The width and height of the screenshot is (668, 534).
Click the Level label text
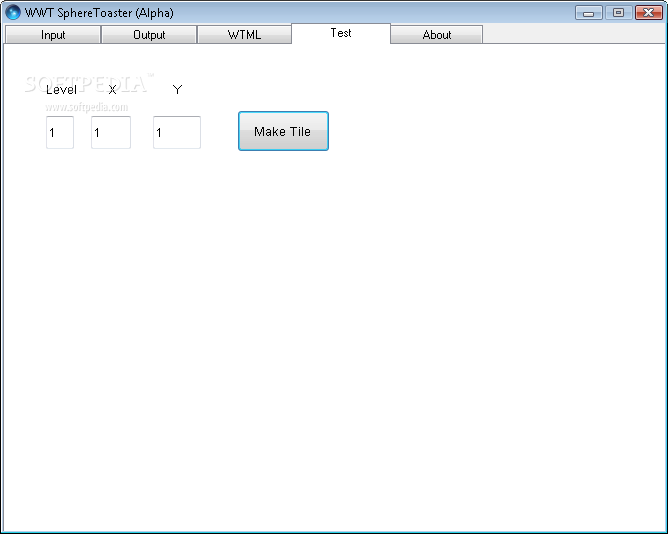click(x=61, y=90)
